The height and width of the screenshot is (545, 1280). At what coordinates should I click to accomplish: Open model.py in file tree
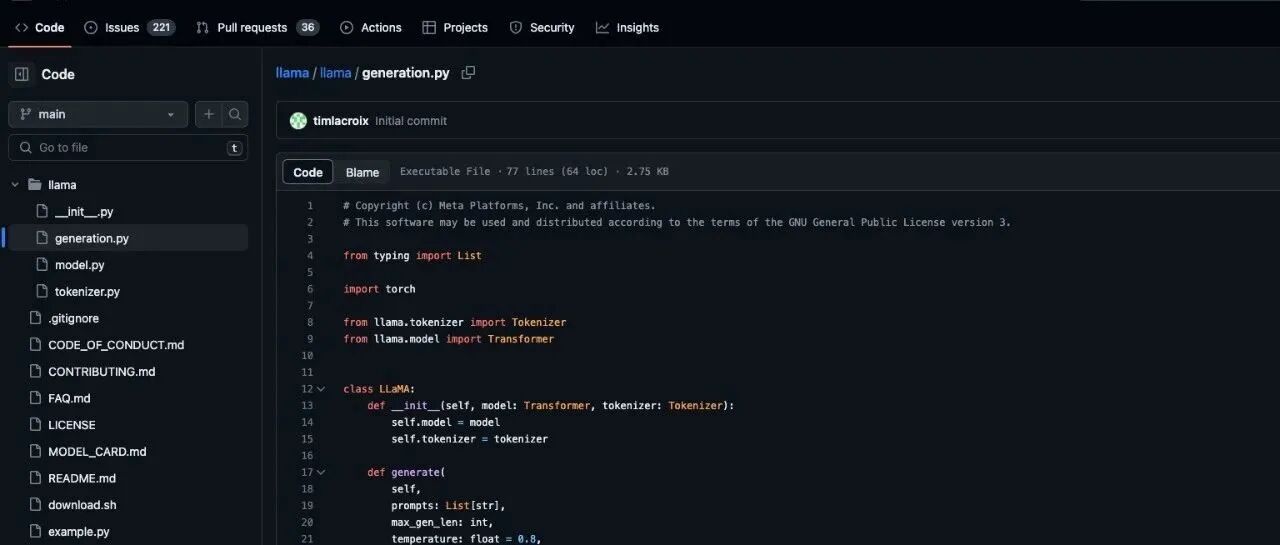(80, 265)
